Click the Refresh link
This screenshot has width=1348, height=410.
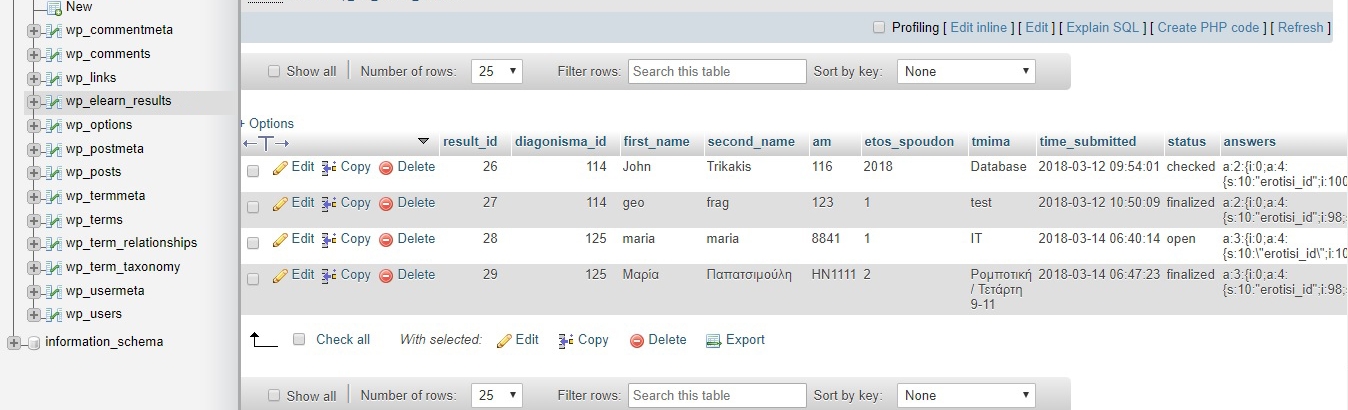click(x=1301, y=28)
